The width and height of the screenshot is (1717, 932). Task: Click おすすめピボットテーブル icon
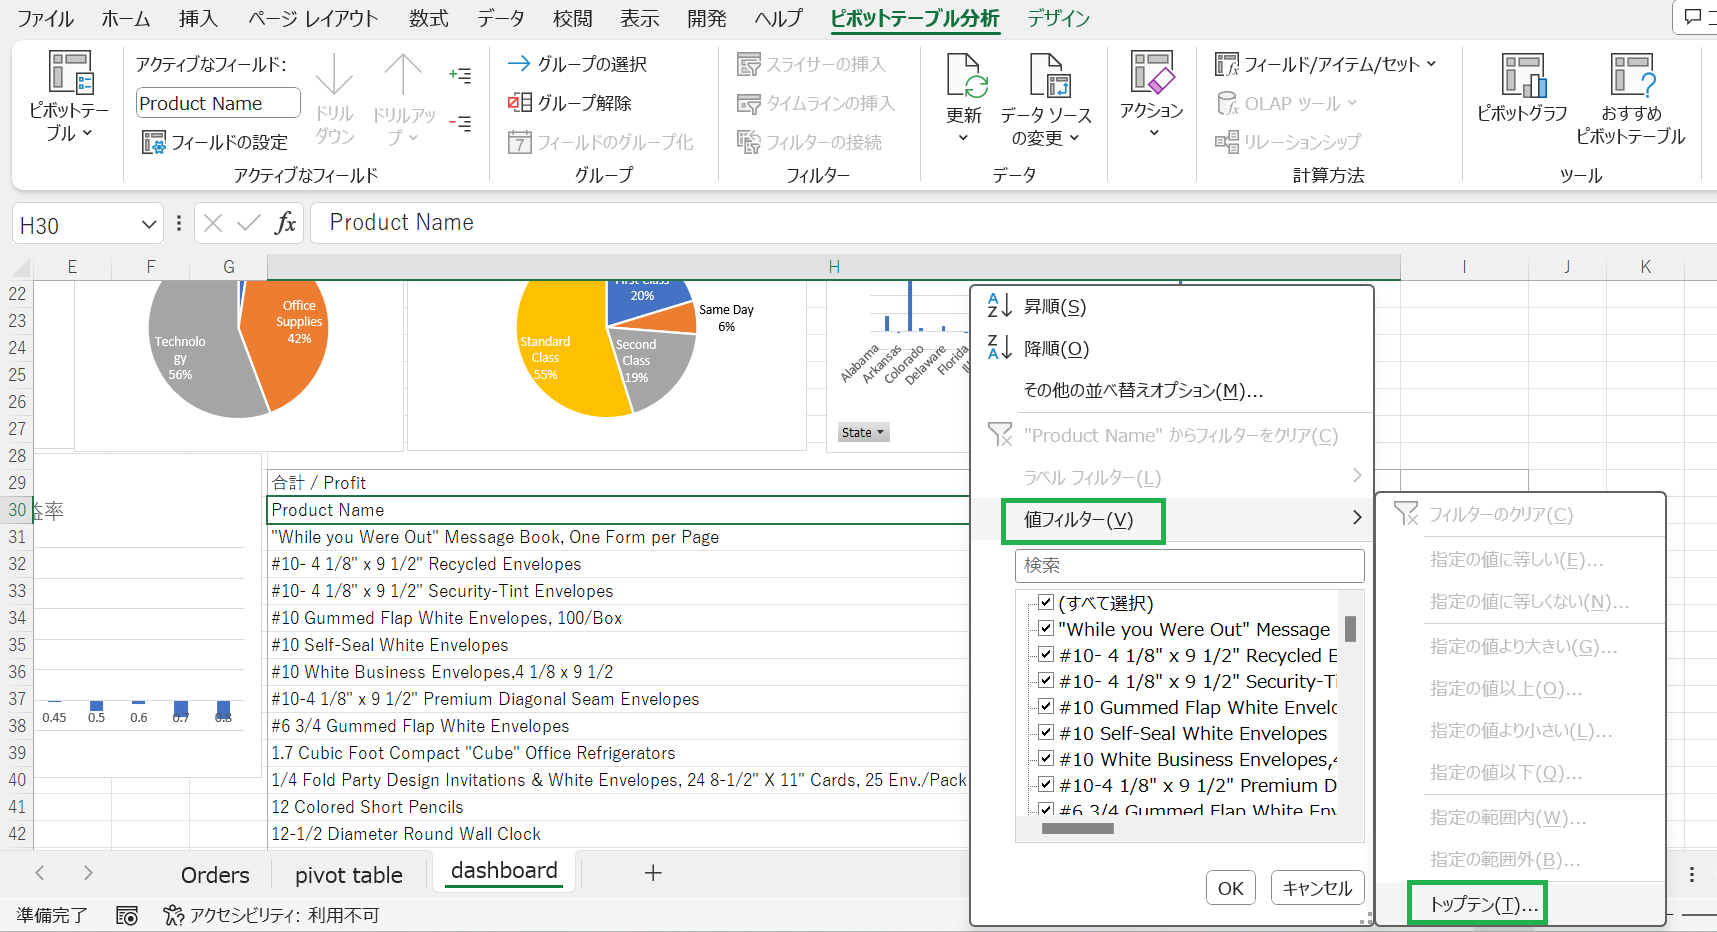click(1632, 75)
